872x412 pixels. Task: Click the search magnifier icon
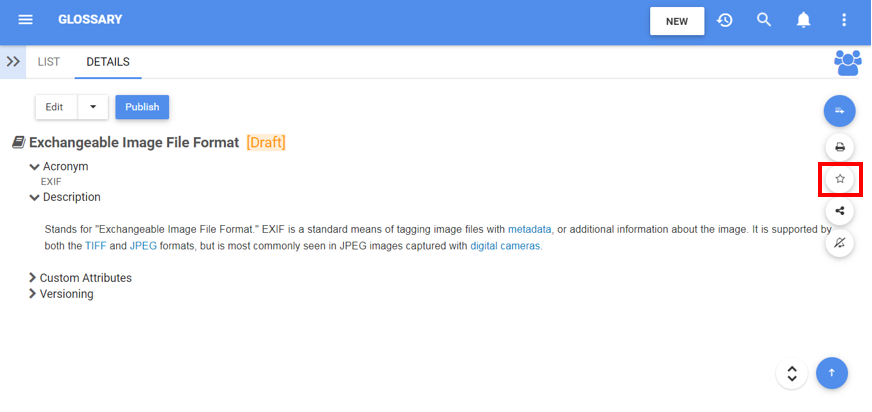tap(764, 20)
